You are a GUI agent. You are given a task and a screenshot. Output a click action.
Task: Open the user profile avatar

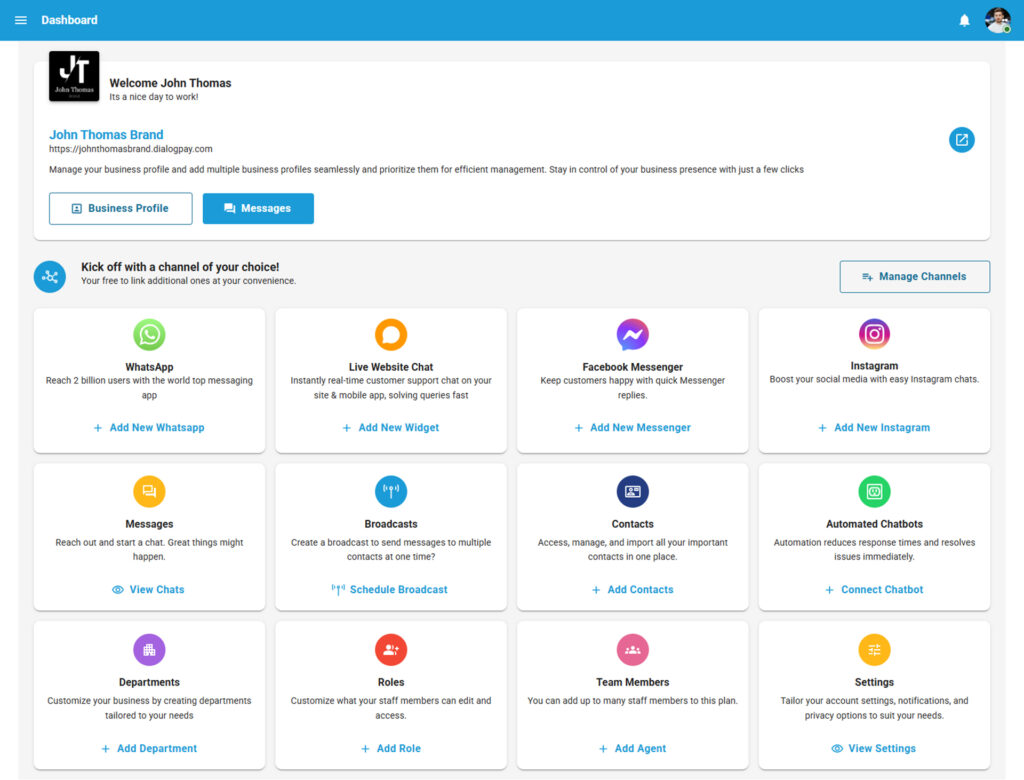pyautogui.click(x=997, y=20)
